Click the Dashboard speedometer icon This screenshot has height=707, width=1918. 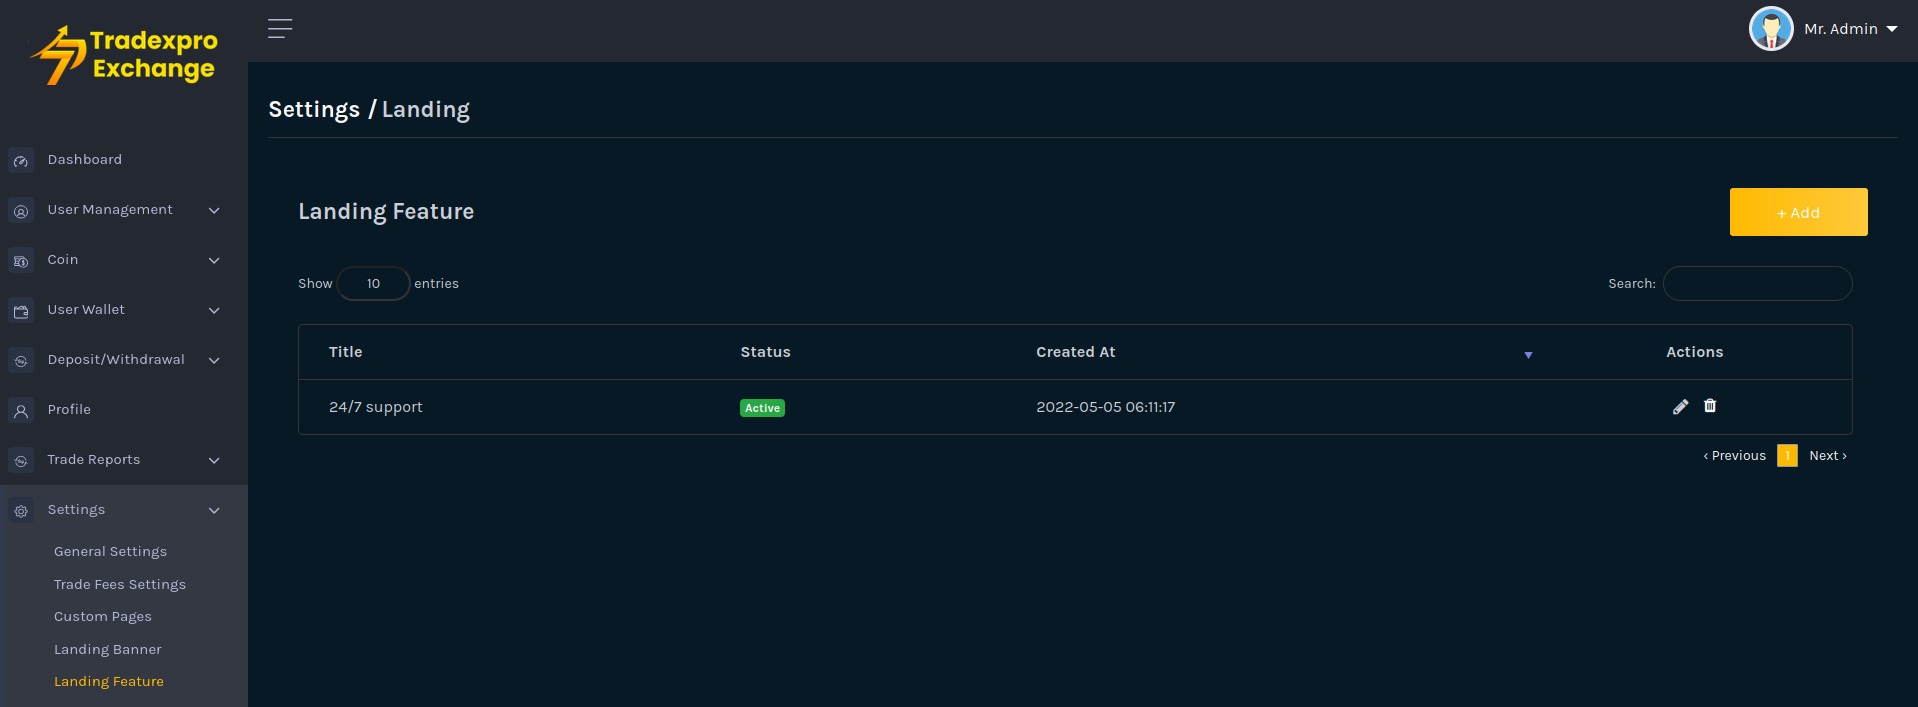click(21, 161)
